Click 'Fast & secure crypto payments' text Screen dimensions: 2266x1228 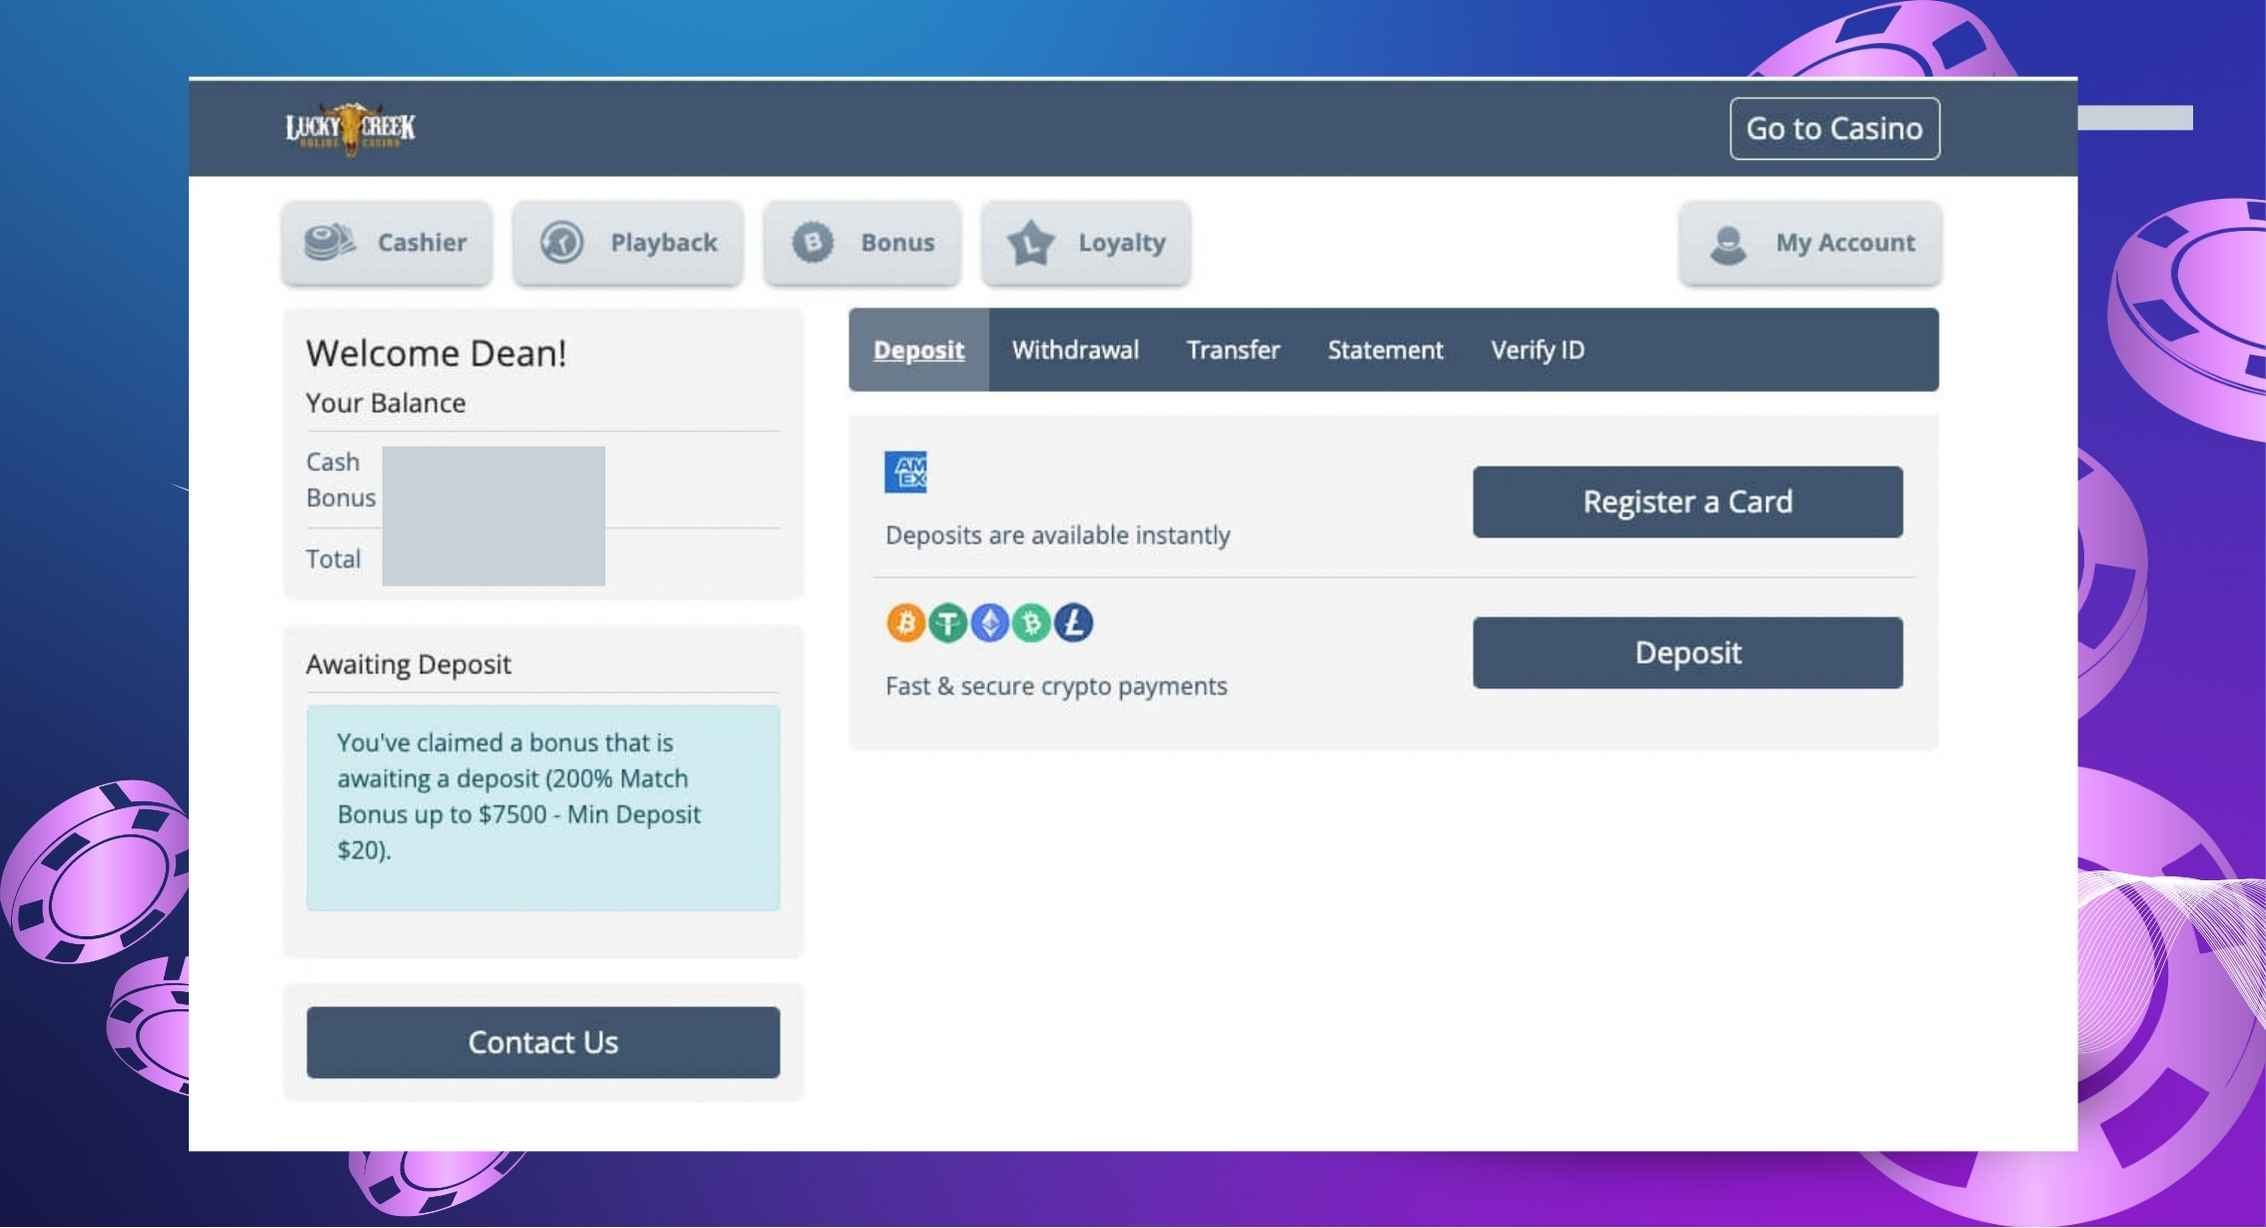pyautogui.click(x=1056, y=686)
